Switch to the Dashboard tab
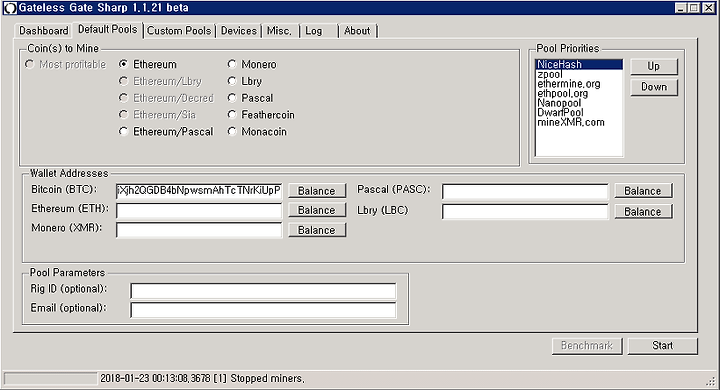Image resolution: width=720 pixels, height=390 pixels. point(44,31)
